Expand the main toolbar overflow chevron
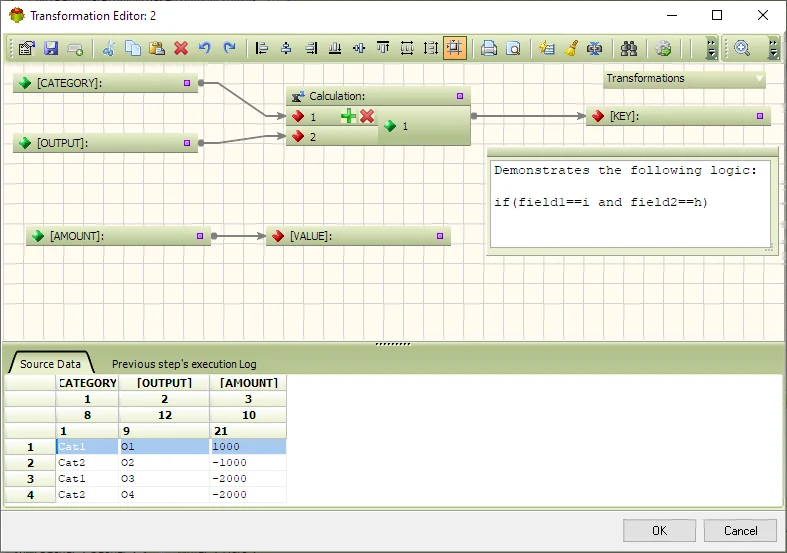This screenshot has width=787, height=553. tap(711, 48)
